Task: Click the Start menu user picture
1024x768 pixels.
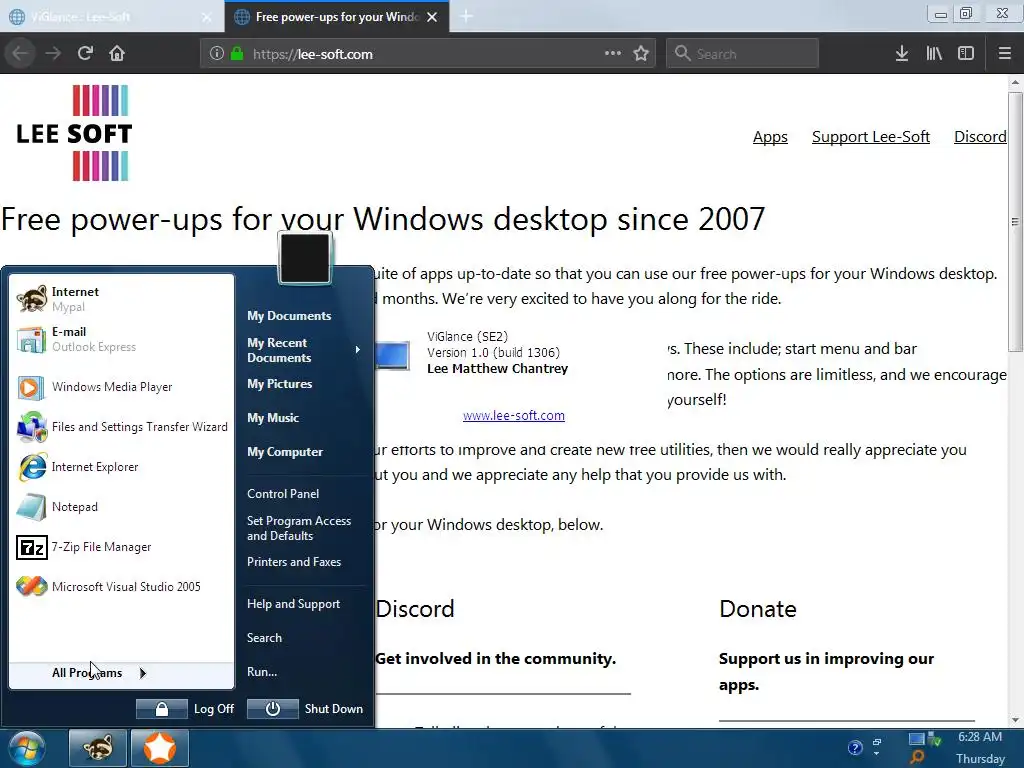Action: tap(305, 258)
